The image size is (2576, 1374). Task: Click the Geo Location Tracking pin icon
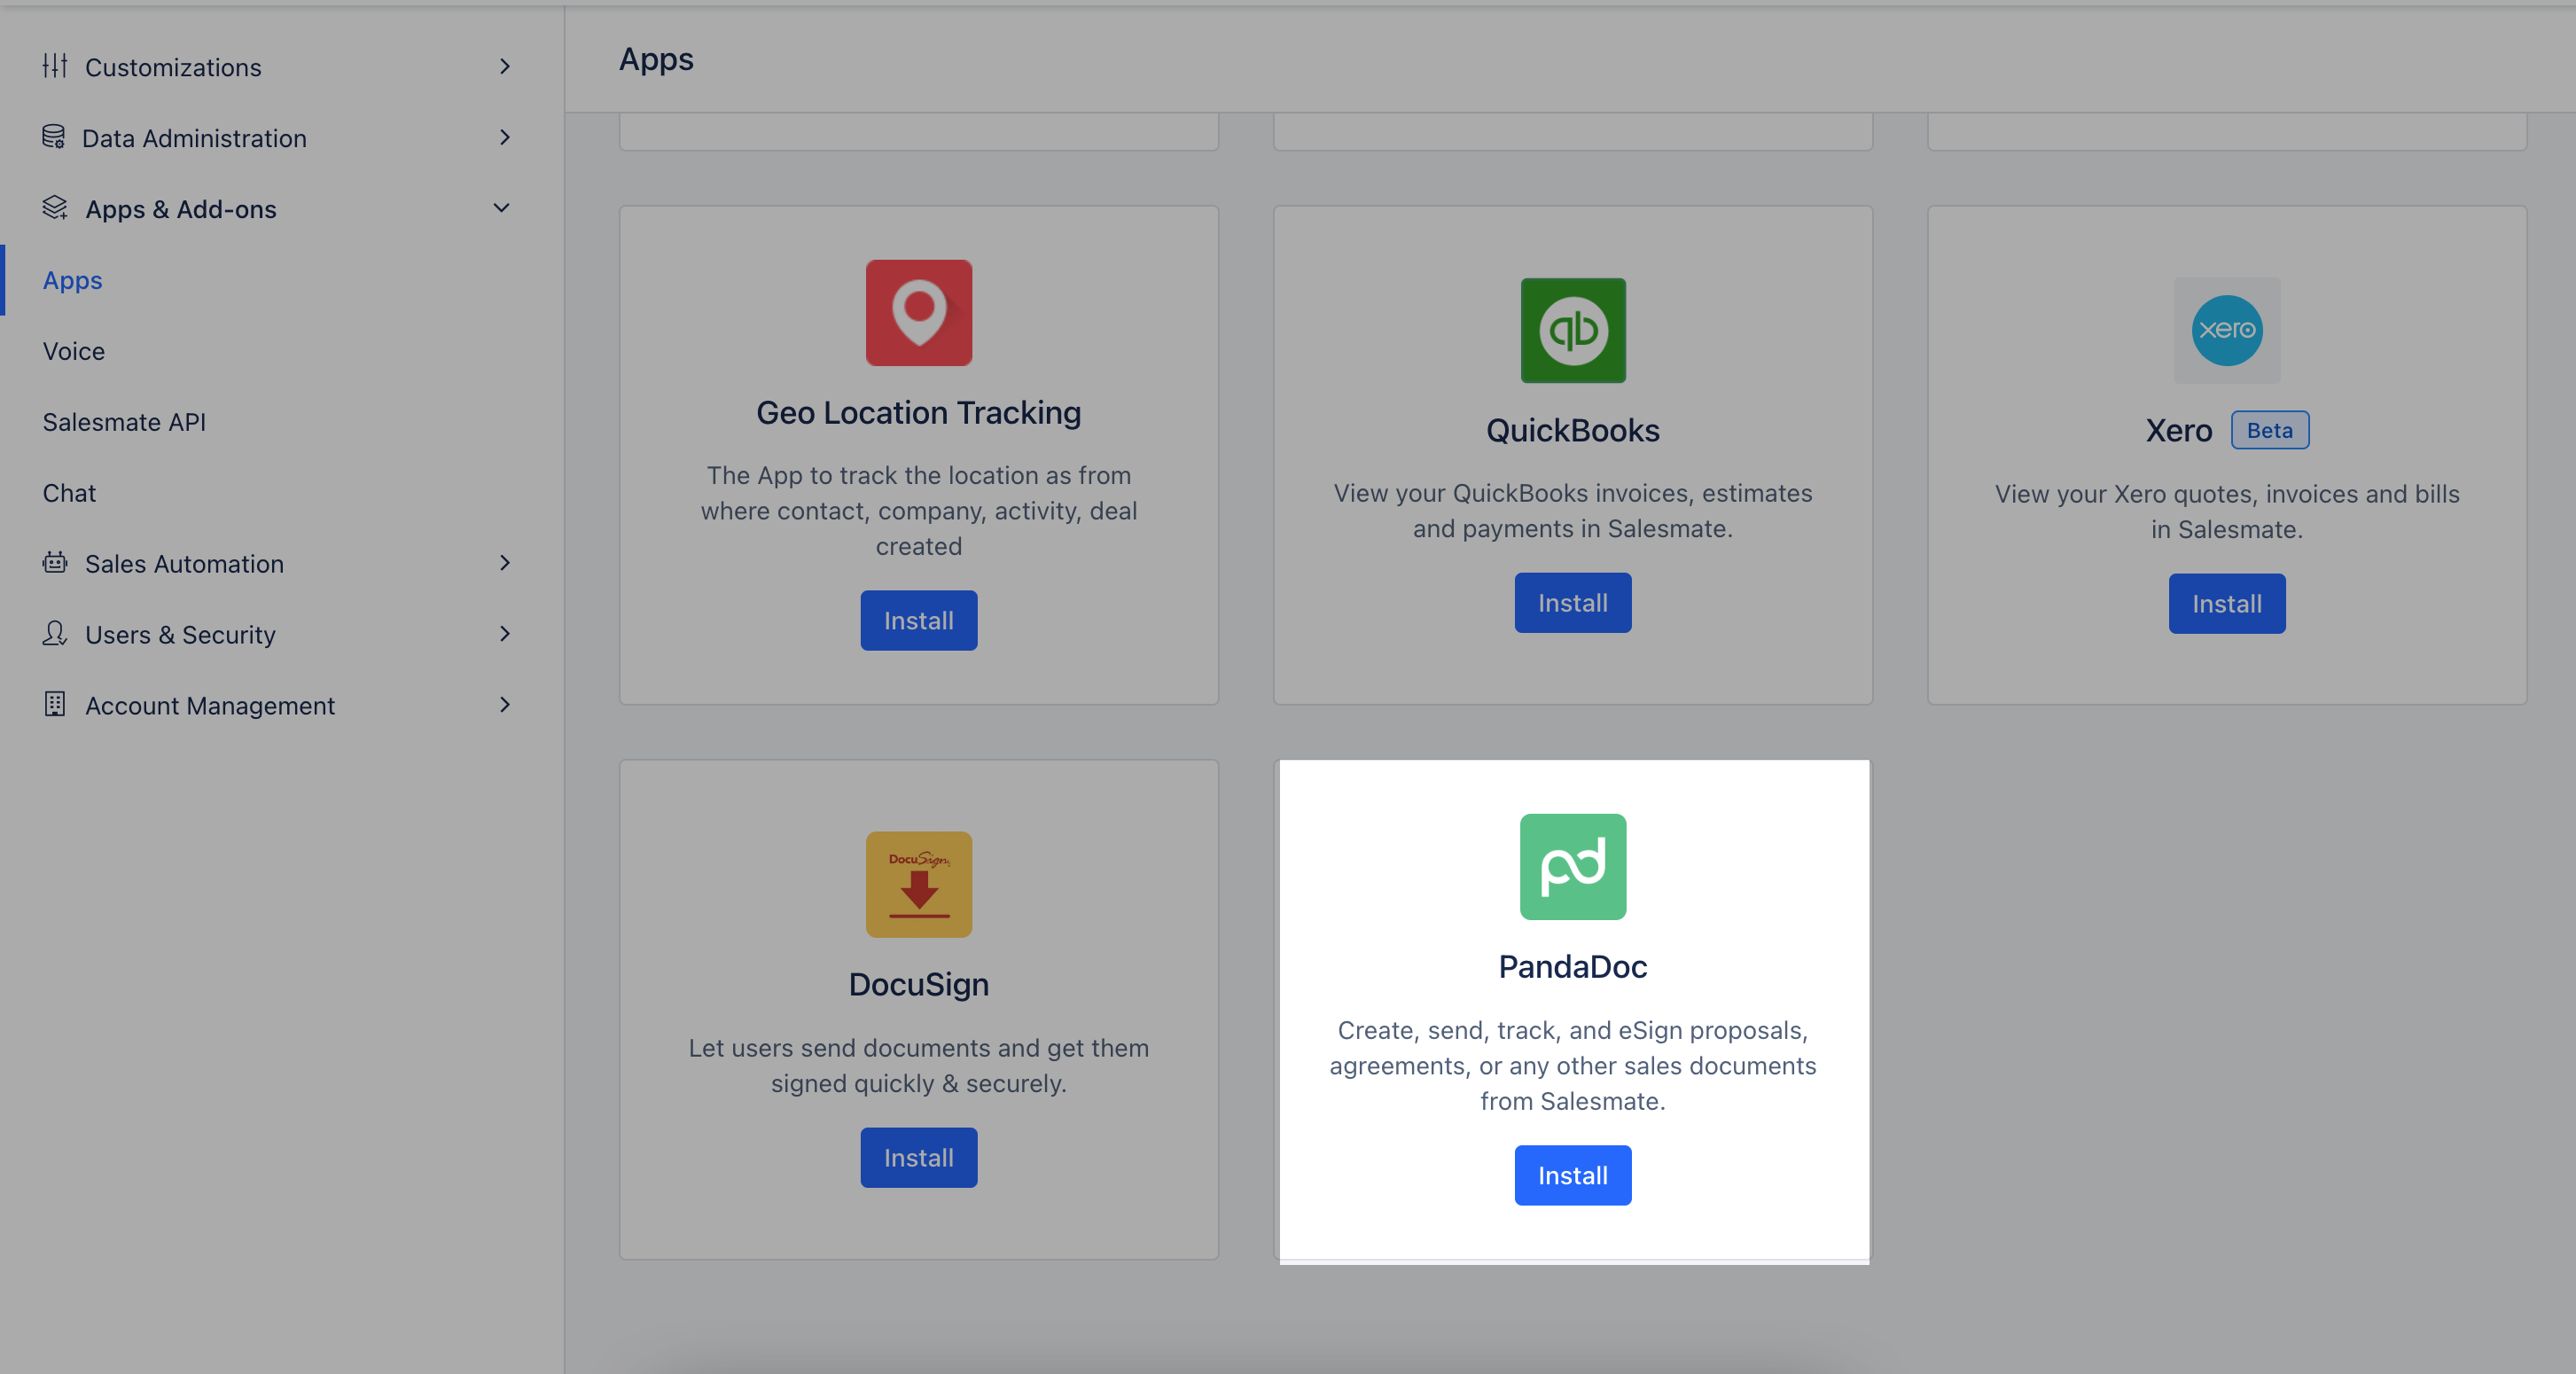click(918, 313)
